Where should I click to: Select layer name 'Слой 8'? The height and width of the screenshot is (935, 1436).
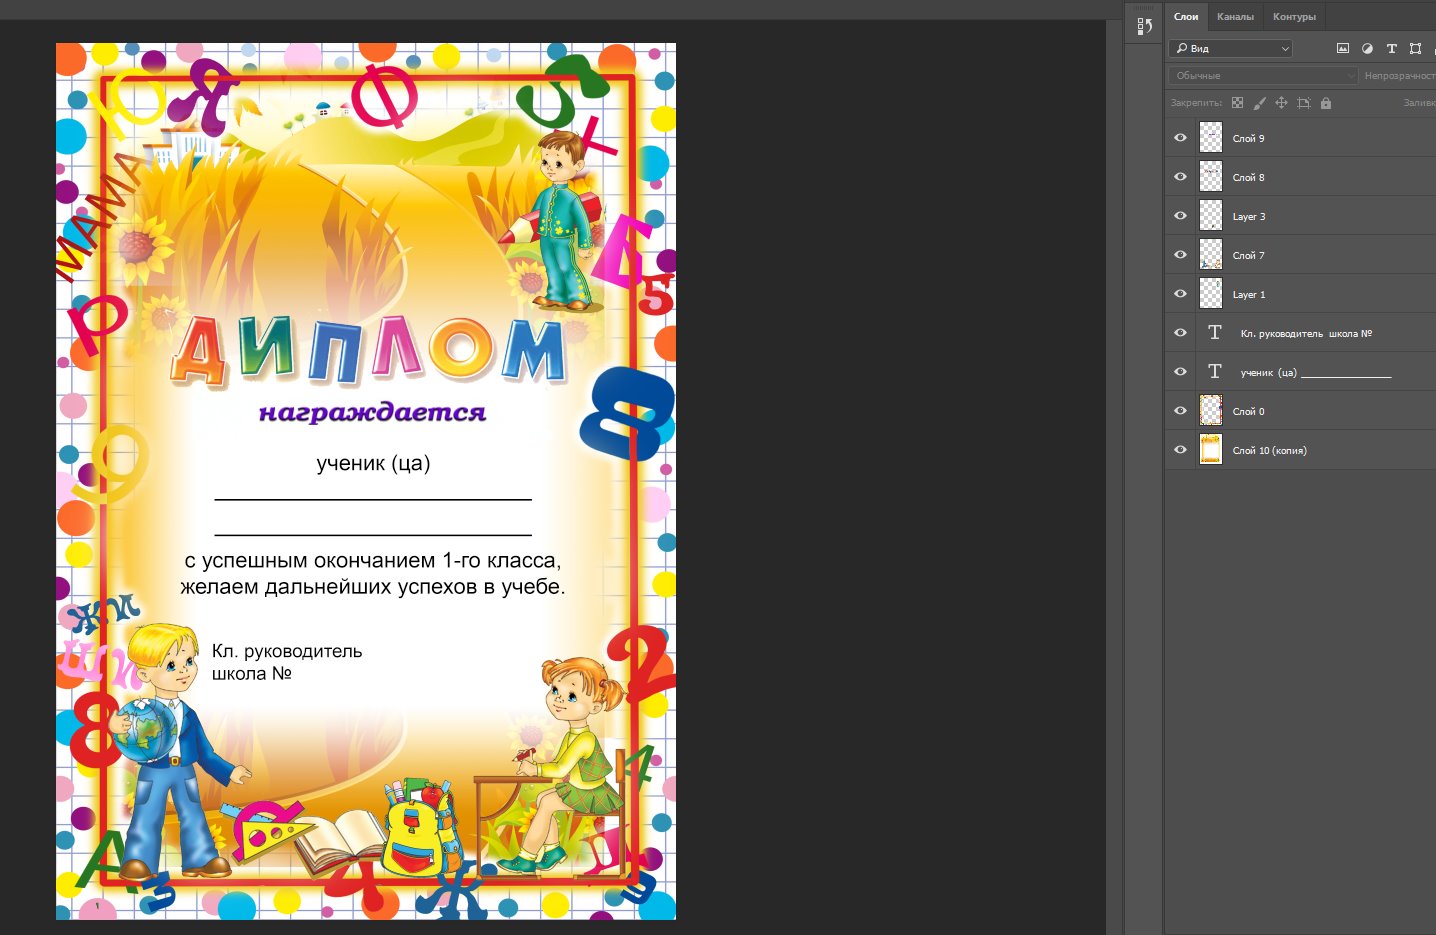click(1248, 178)
